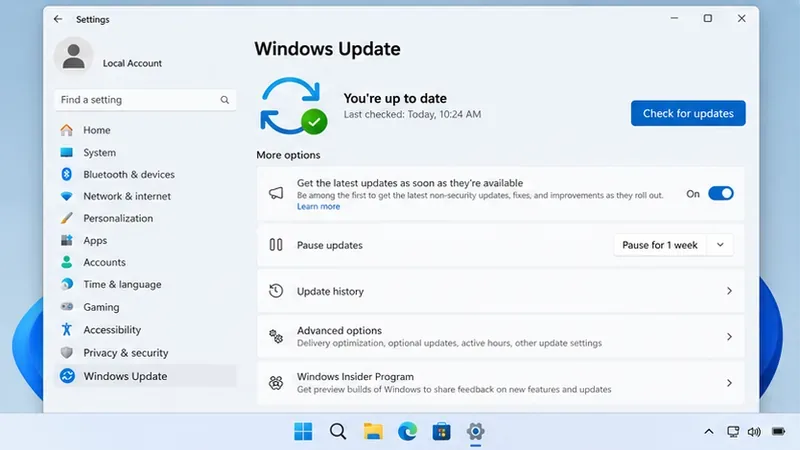The image size is (800, 450).
Task: Click the Privacy & security shield icon
Action: 66,353
